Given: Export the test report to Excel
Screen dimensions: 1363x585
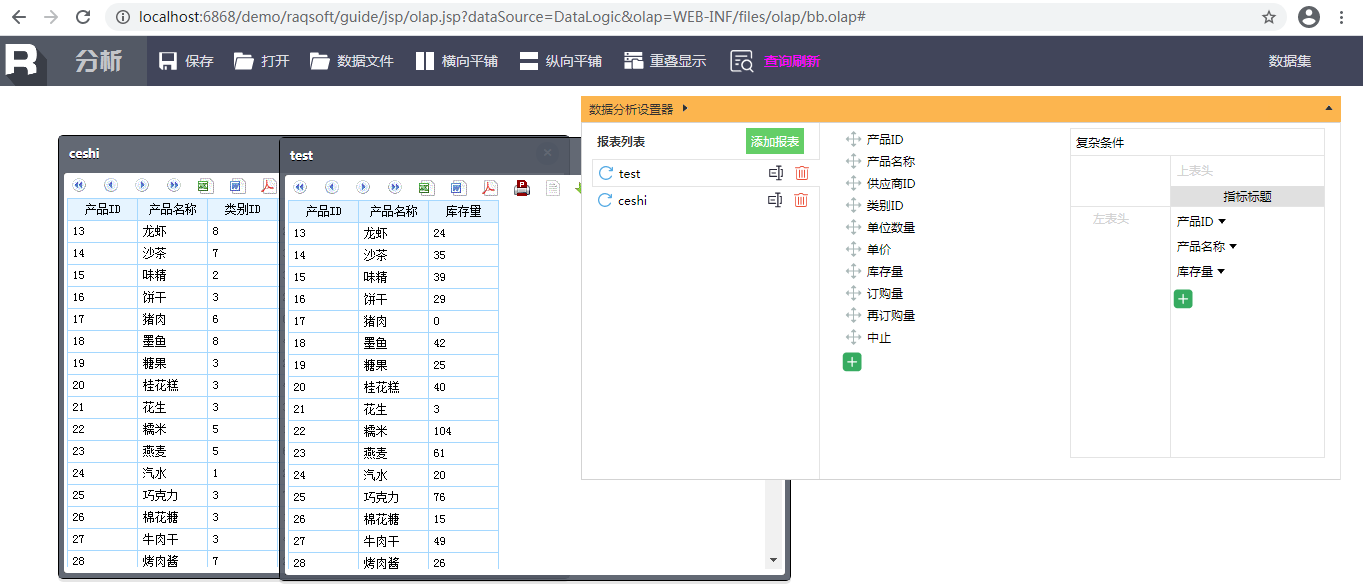Looking at the screenshot, I should point(425,187).
